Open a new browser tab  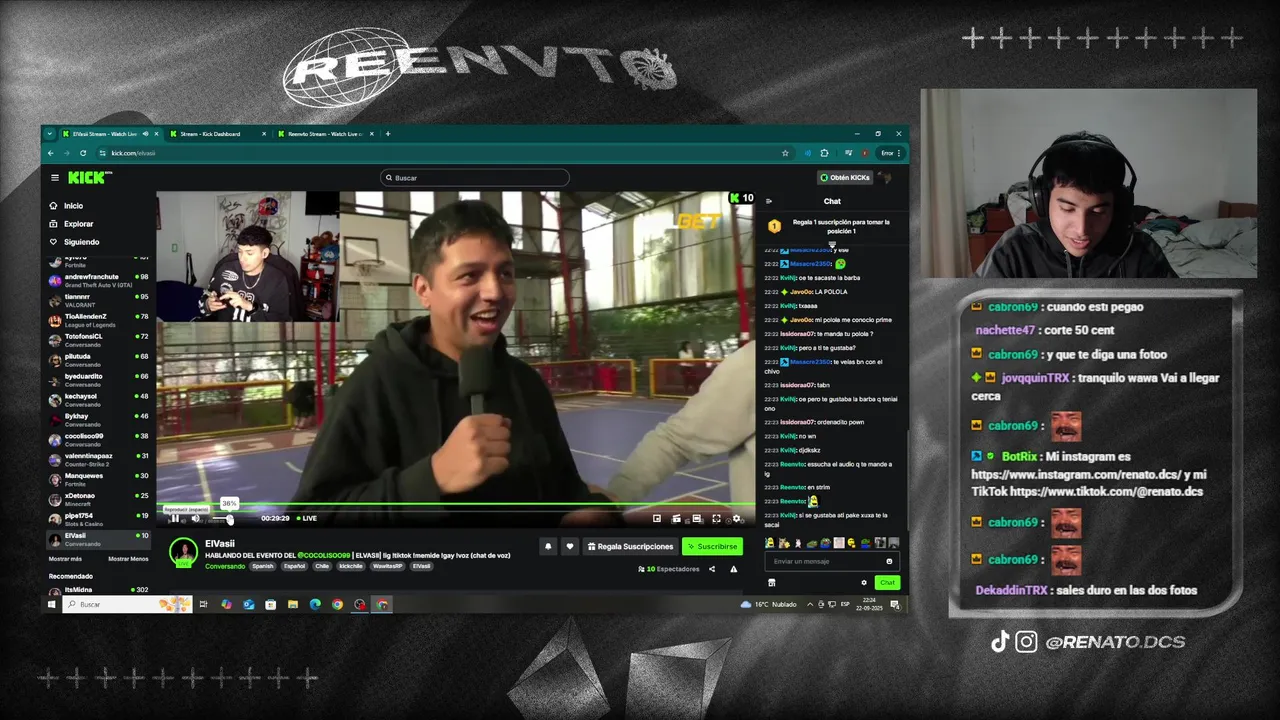click(388, 134)
